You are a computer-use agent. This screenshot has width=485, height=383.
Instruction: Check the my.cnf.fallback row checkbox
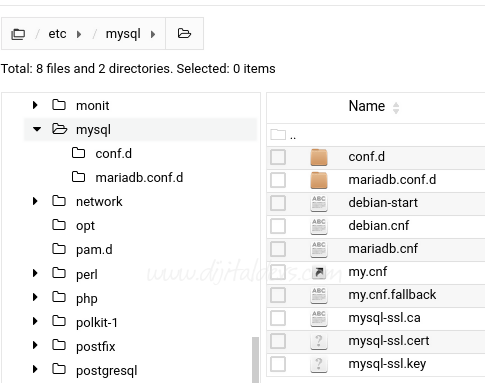point(278,295)
